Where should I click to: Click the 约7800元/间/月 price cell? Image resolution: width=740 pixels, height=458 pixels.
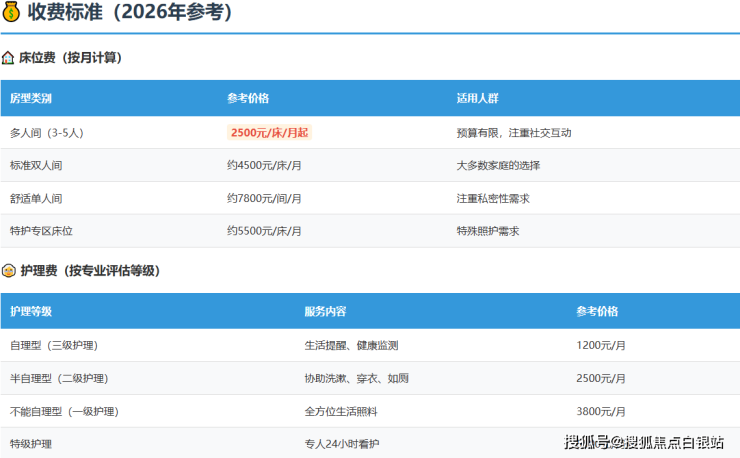pos(265,198)
